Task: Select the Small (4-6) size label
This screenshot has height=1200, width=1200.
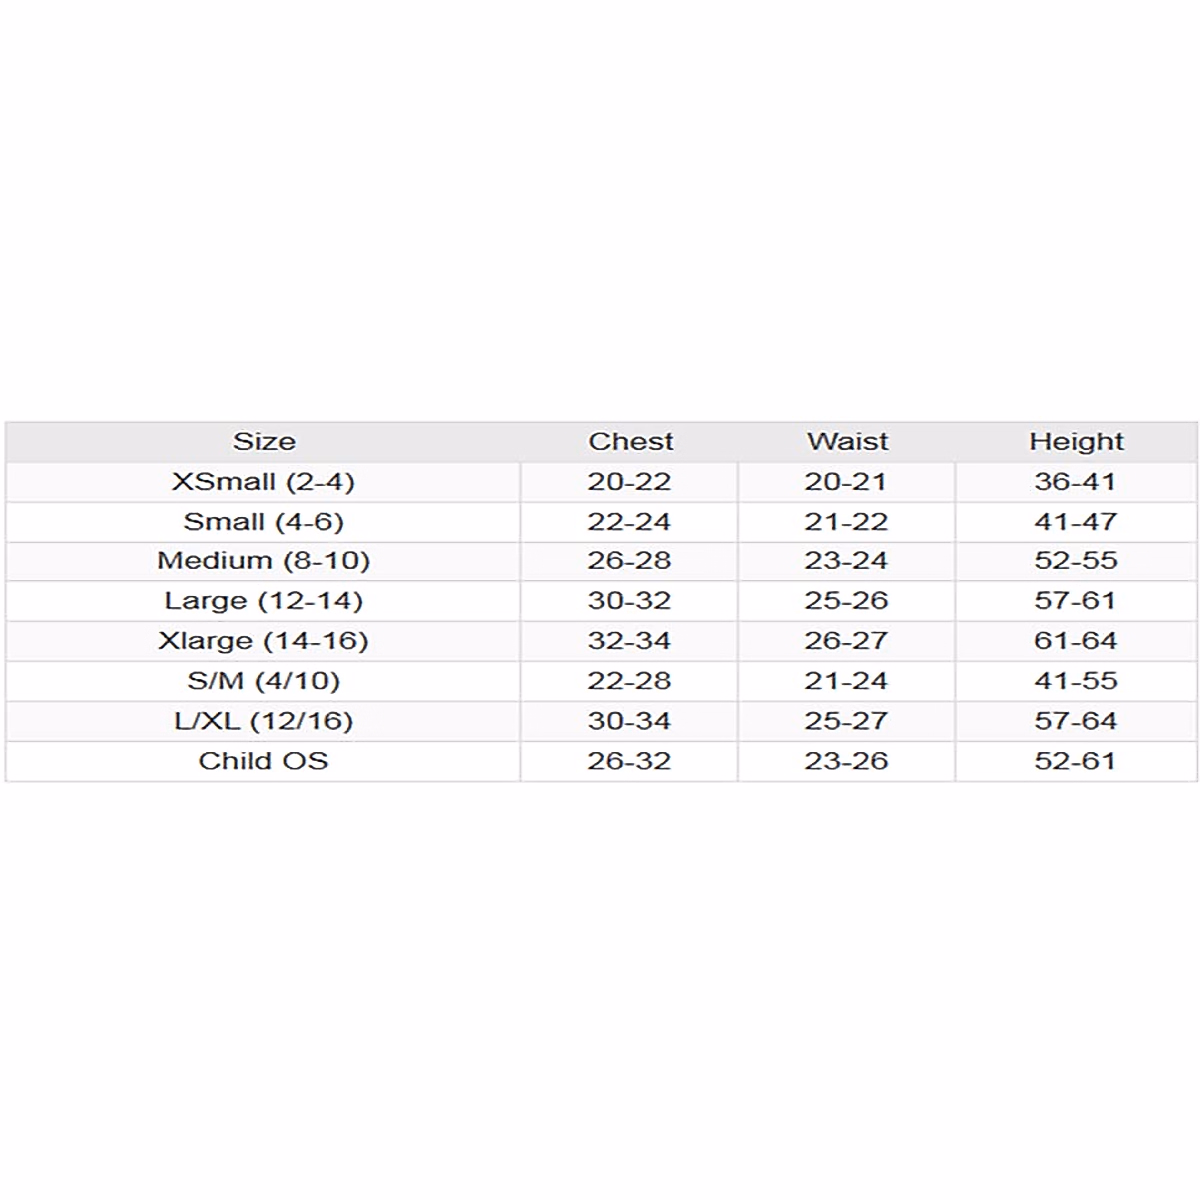Action: coord(263,521)
